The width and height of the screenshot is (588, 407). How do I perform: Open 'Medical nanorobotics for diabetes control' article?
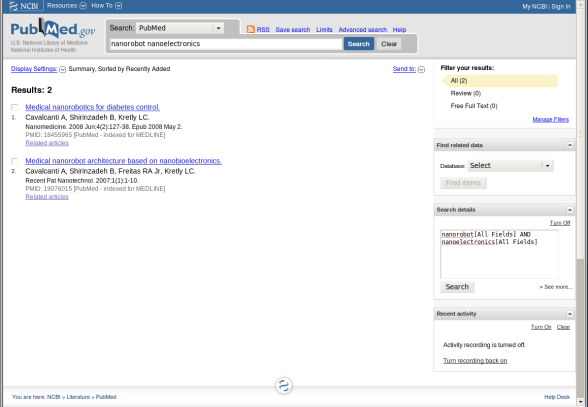click(x=93, y=107)
